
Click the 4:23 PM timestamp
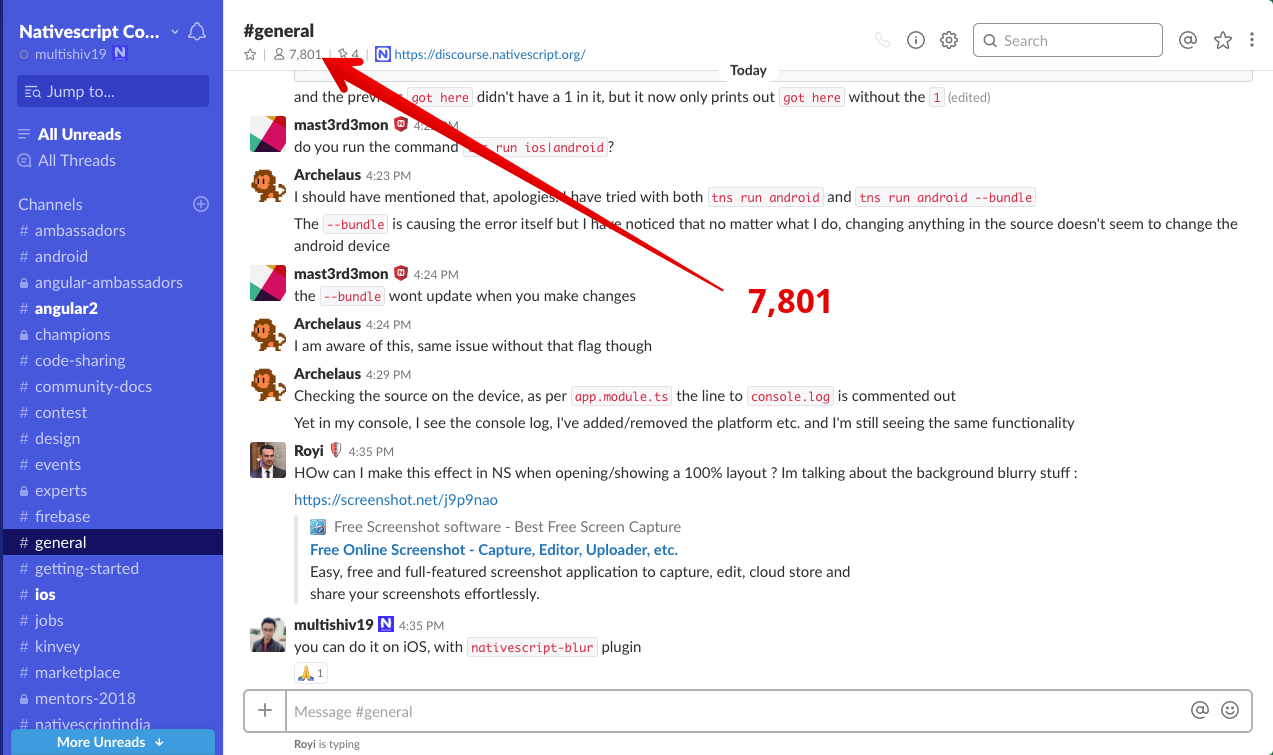click(x=388, y=175)
